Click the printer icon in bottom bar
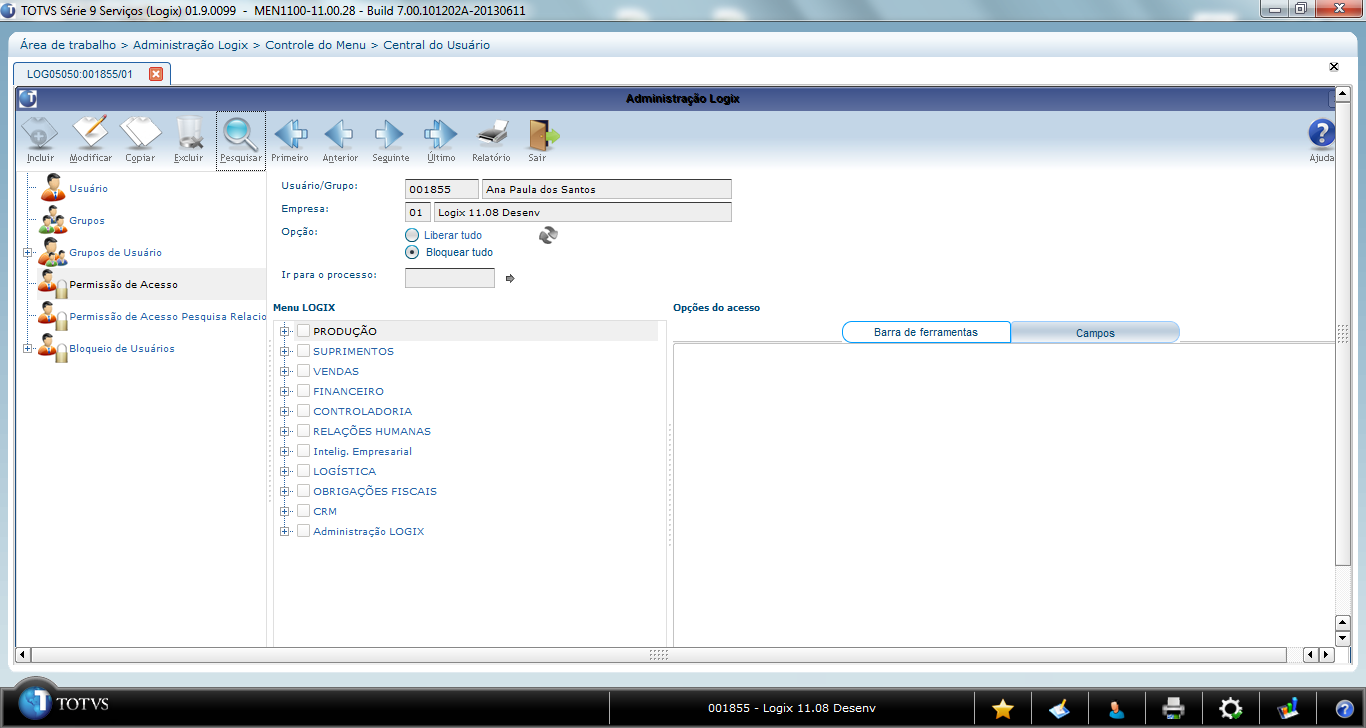 click(x=1173, y=708)
